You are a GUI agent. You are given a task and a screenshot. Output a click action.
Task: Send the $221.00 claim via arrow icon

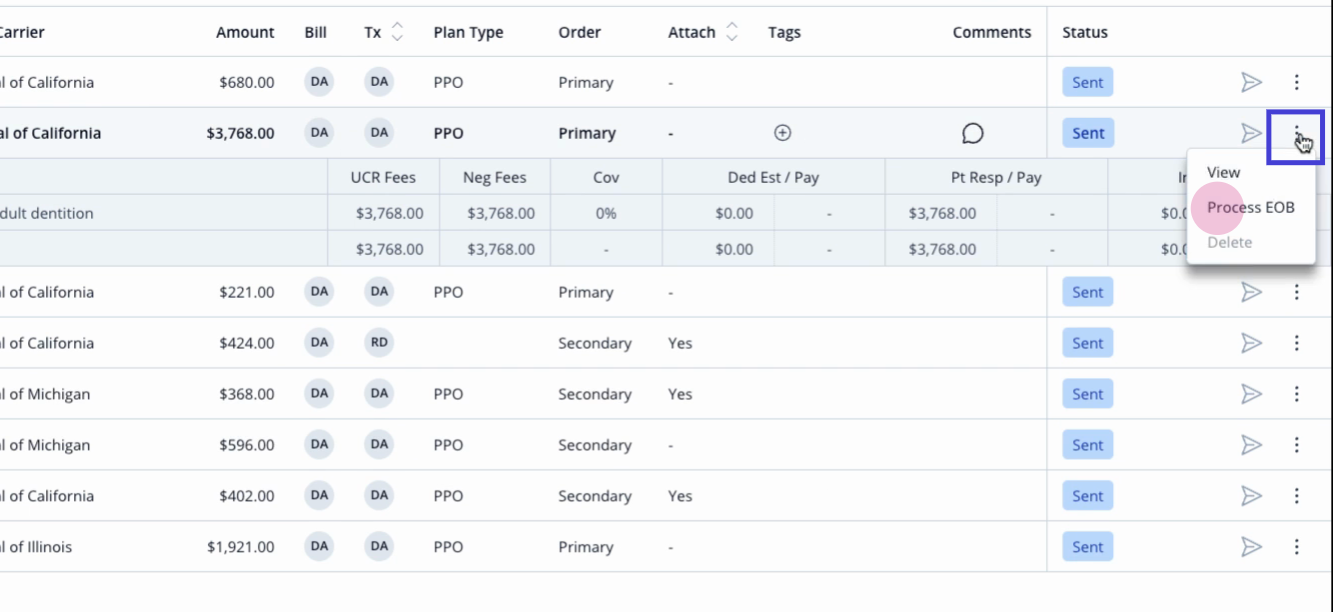coord(1251,292)
